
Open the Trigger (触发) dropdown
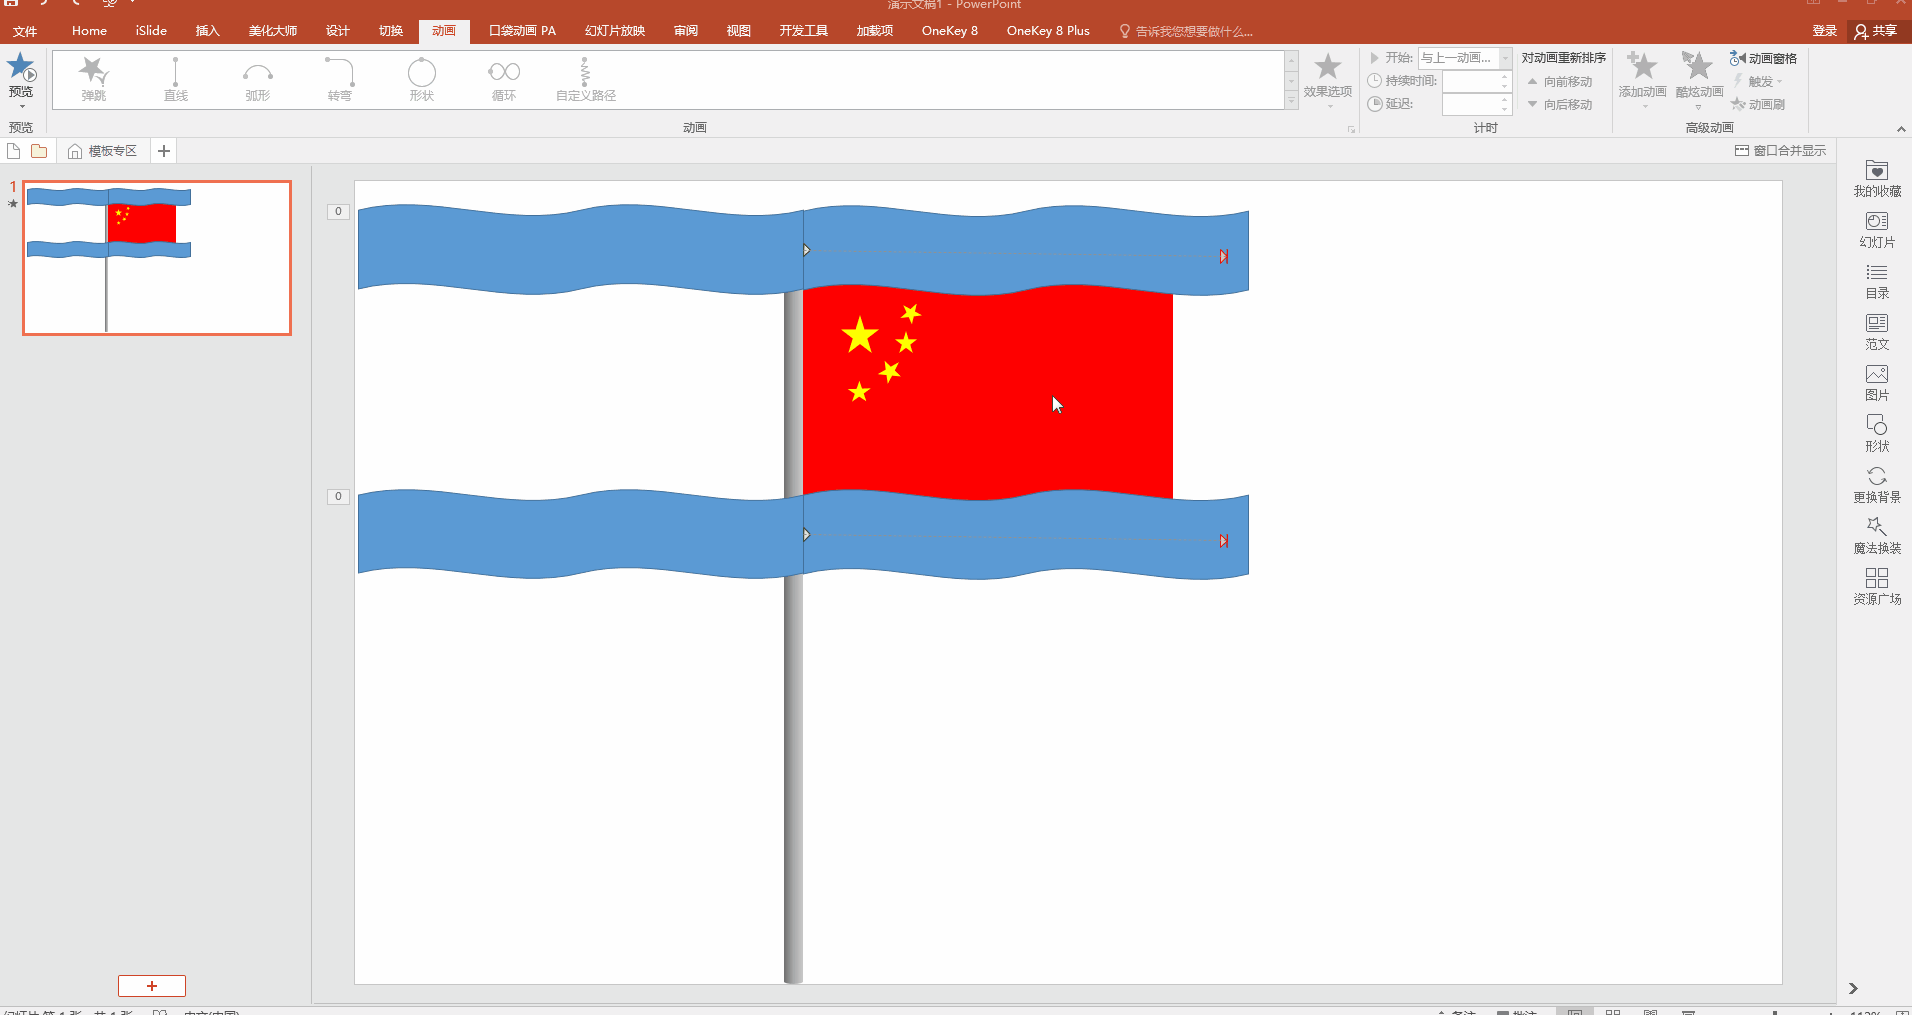coord(1758,81)
